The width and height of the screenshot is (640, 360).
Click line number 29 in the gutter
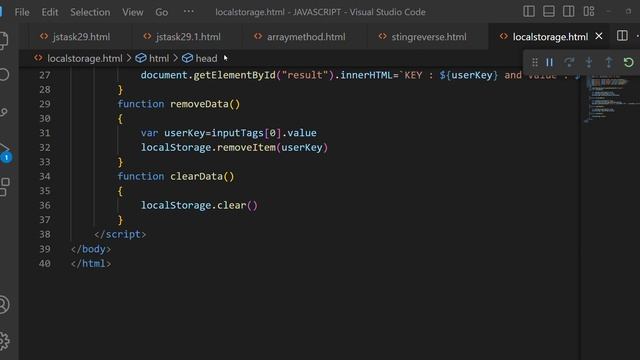click(x=44, y=104)
